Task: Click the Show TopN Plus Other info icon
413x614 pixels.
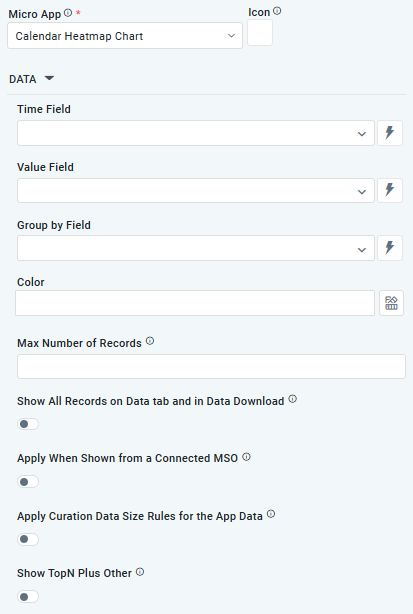Action: click(x=140, y=572)
